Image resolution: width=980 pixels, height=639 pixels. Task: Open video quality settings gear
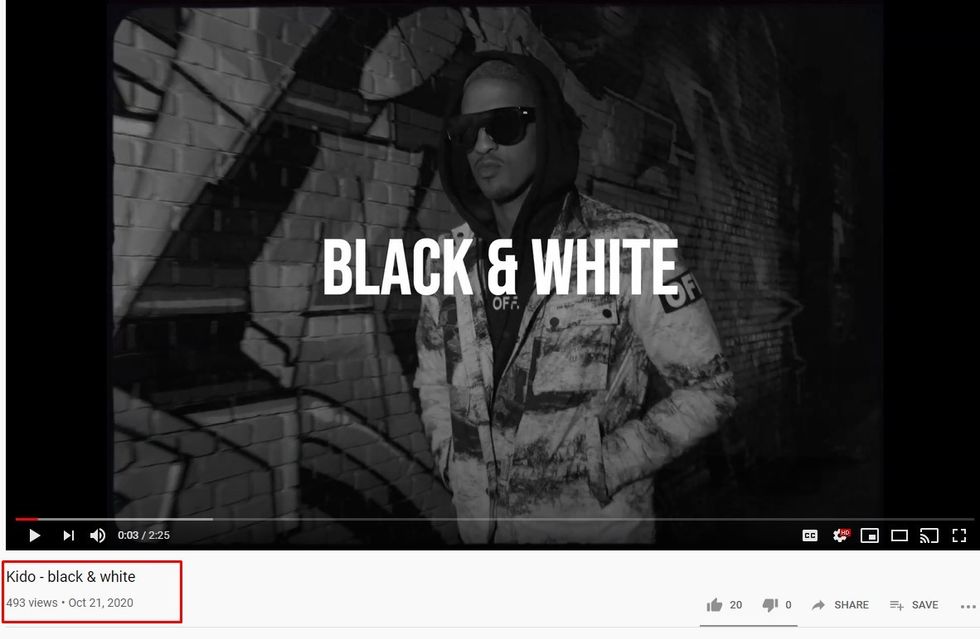[841, 535]
